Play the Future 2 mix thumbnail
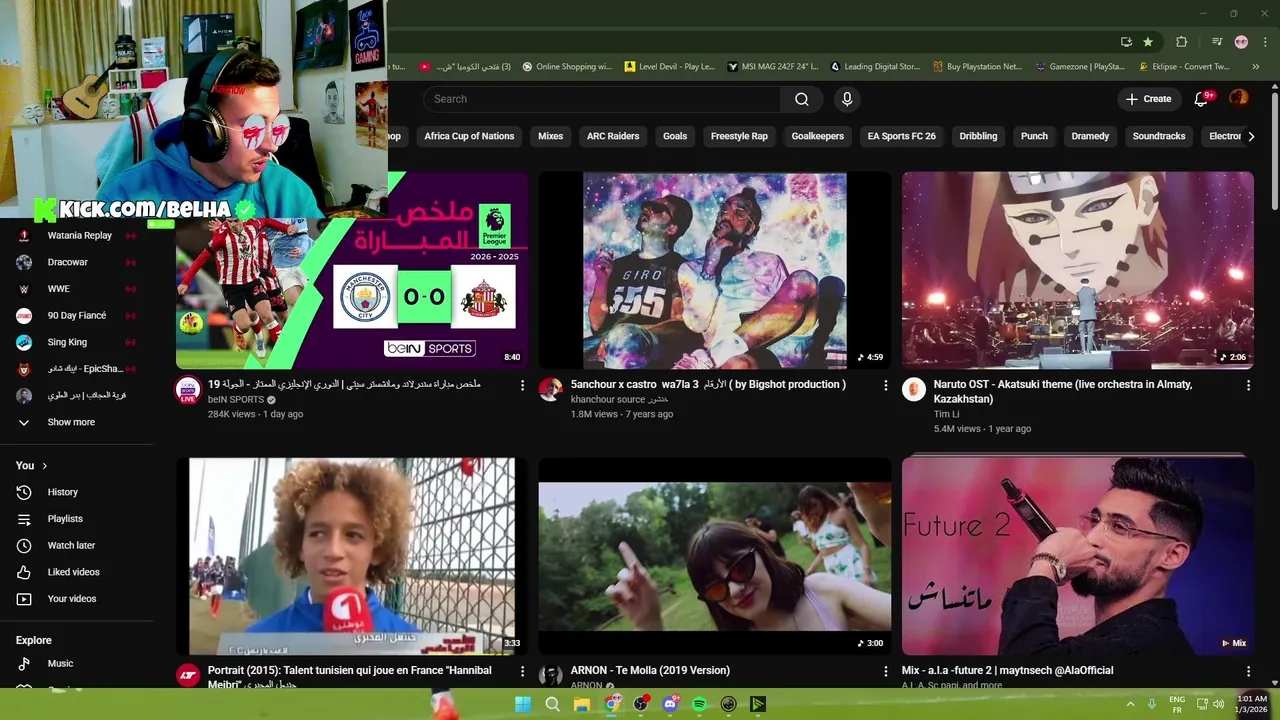This screenshot has width=1280, height=720. click(1078, 556)
